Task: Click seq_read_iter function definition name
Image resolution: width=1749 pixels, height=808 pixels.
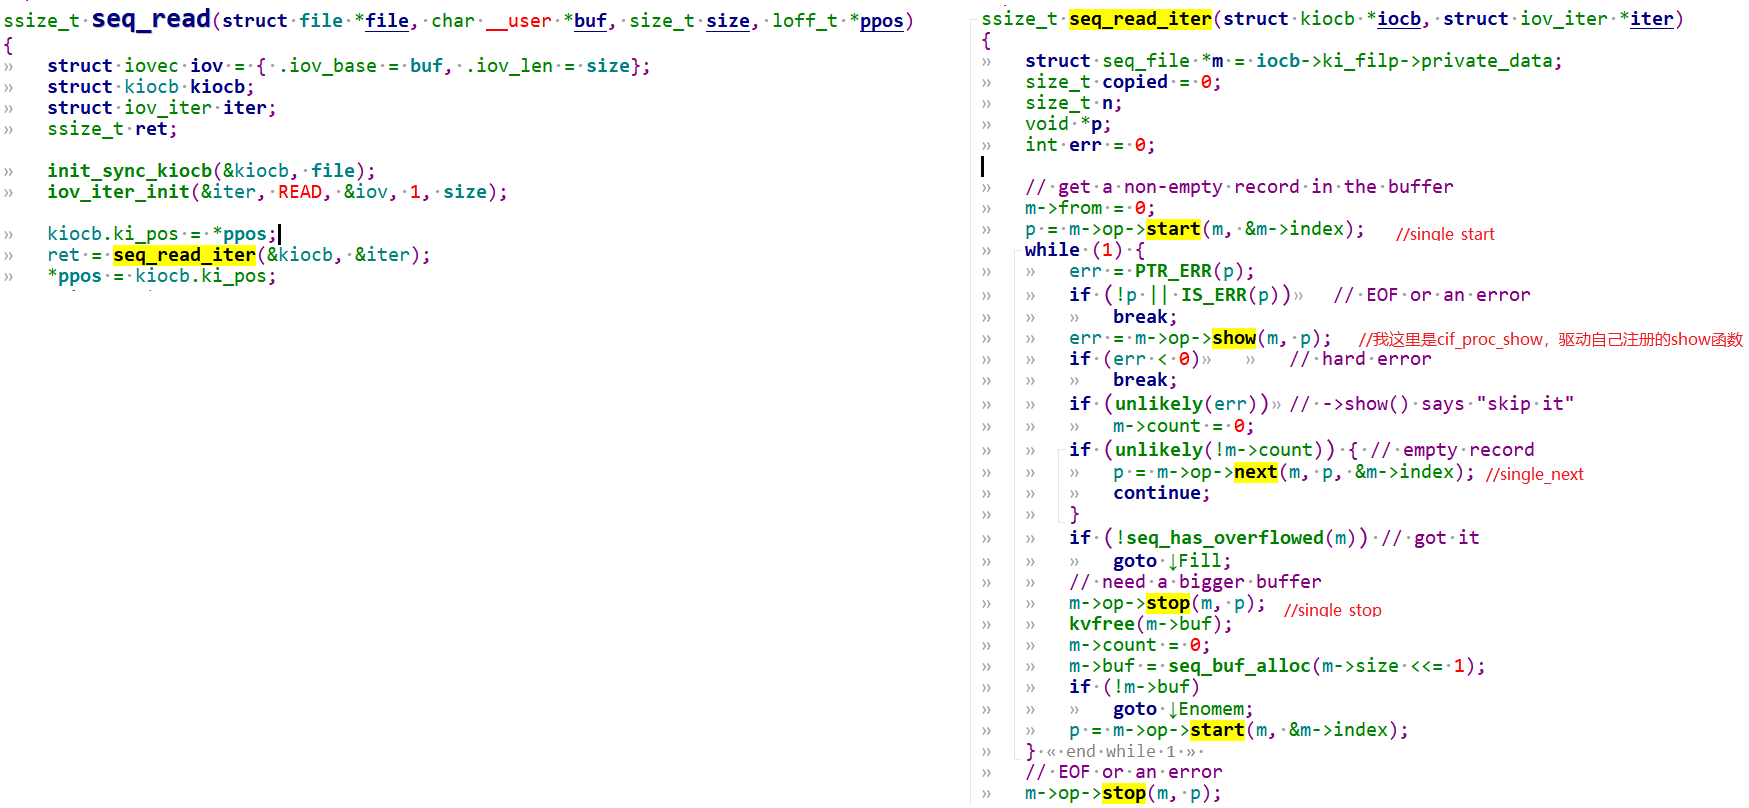Action: pyautogui.click(x=1141, y=19)
